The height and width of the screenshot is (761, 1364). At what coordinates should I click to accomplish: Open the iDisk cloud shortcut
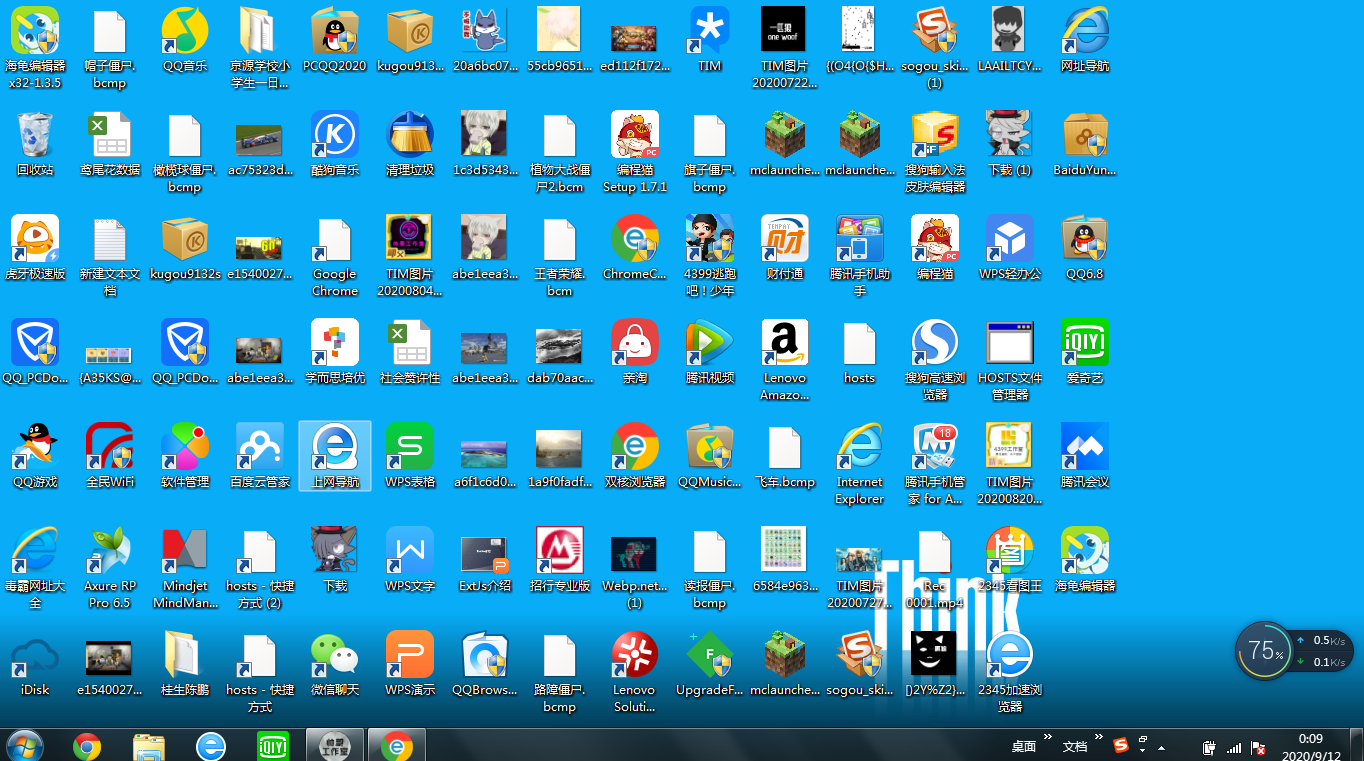tap(35, 664)
